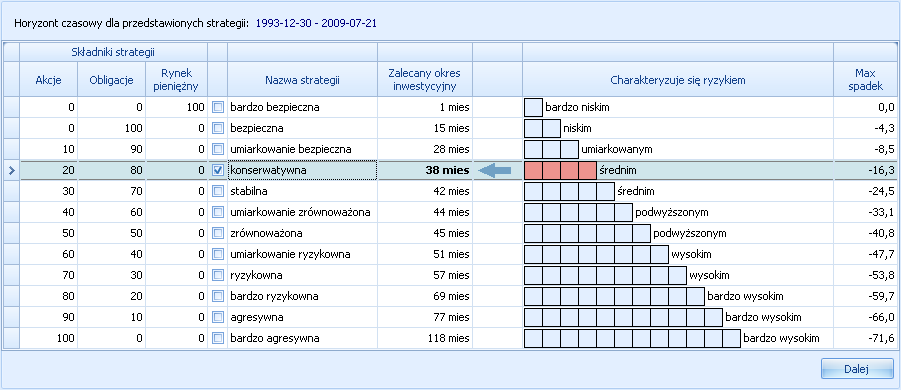Uncheck the konserwatywna strategy checkbox
The image size is (901, 390).
[218, 170]
